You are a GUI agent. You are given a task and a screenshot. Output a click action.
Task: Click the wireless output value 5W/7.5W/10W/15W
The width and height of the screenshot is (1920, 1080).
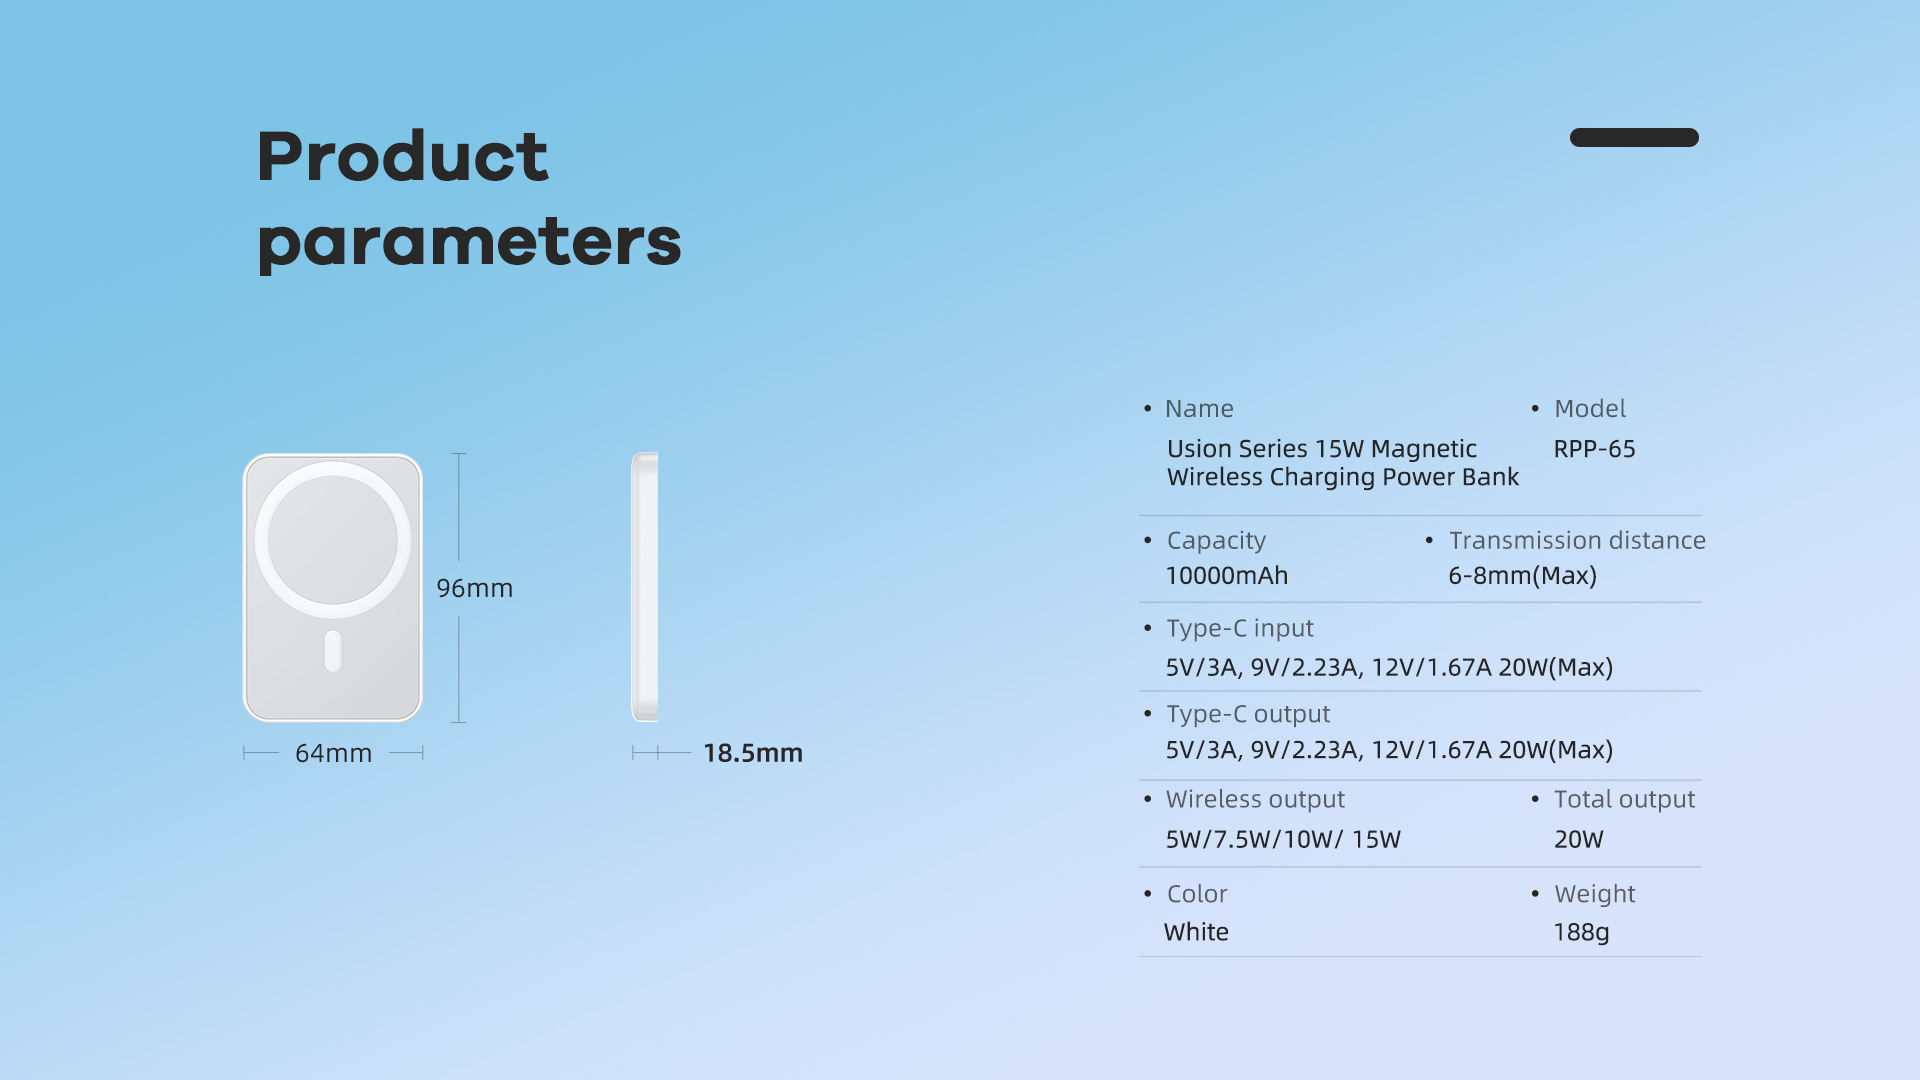point(1283,839)
